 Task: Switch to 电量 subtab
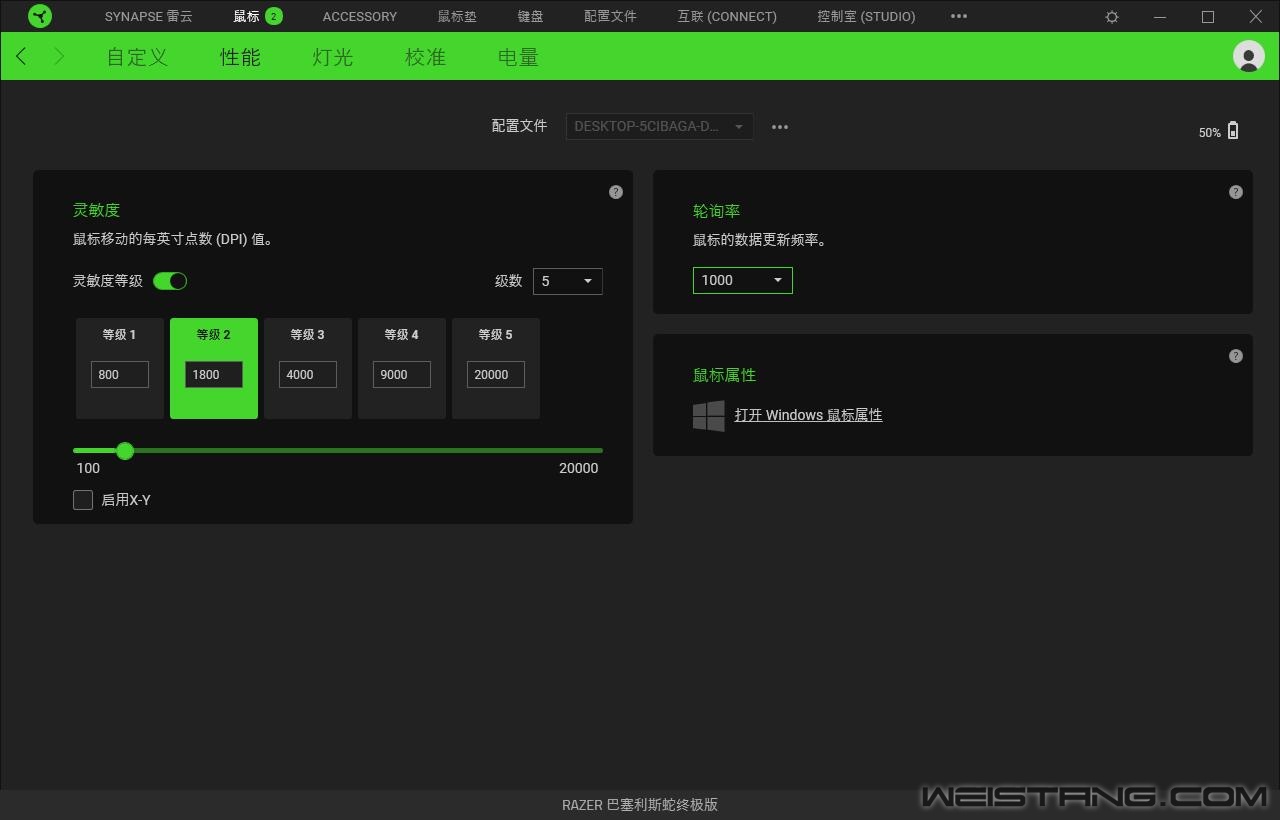518,57
